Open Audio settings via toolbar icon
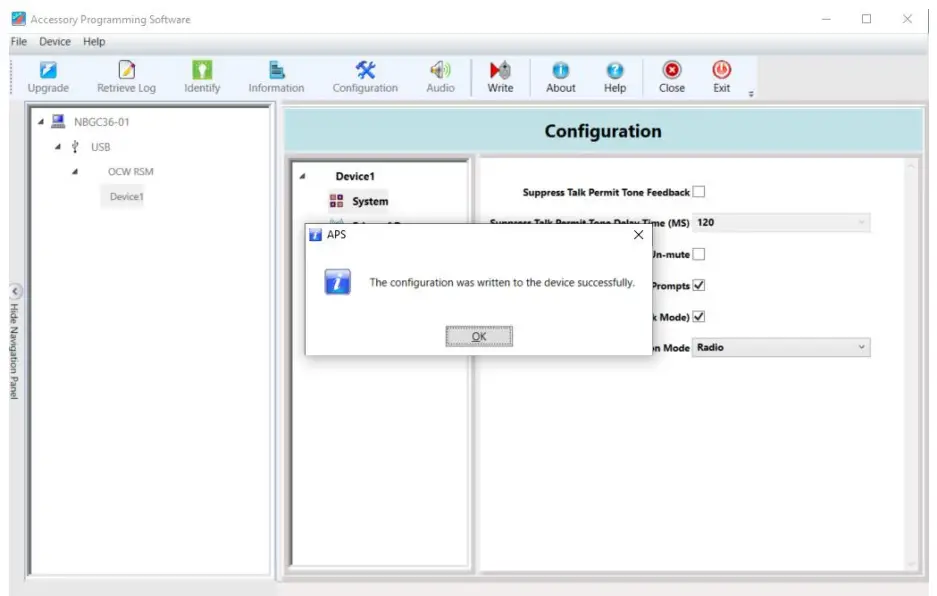The image size is (937, 596). point(440,76)
